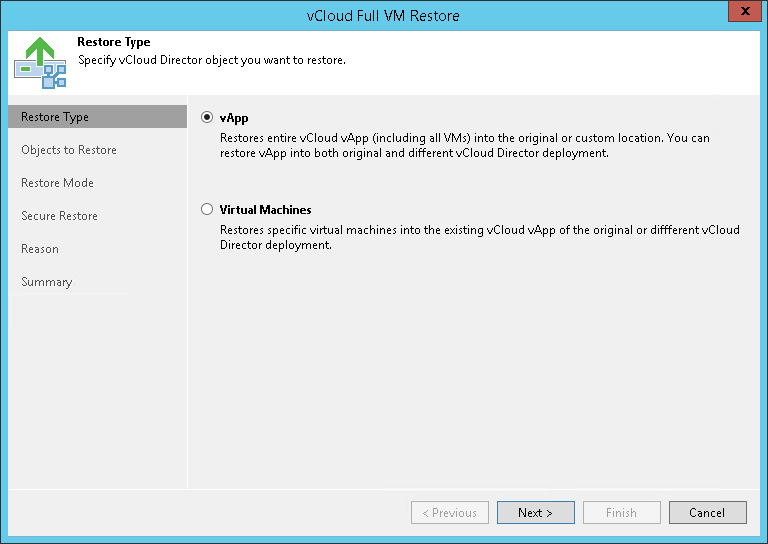
Task: Close the vCloud Full VM Restore window
Action: click(x=741, y=14)
